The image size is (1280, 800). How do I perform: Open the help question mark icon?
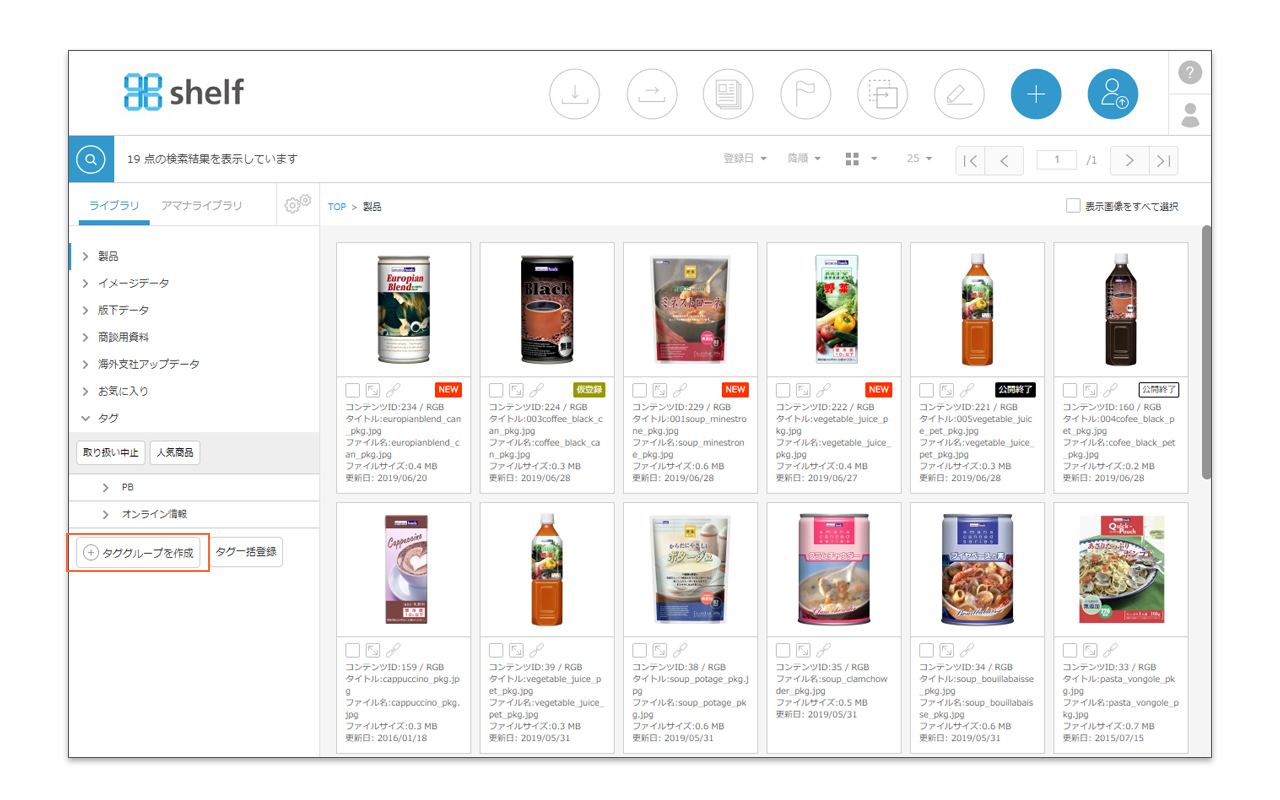point(1189,72)
